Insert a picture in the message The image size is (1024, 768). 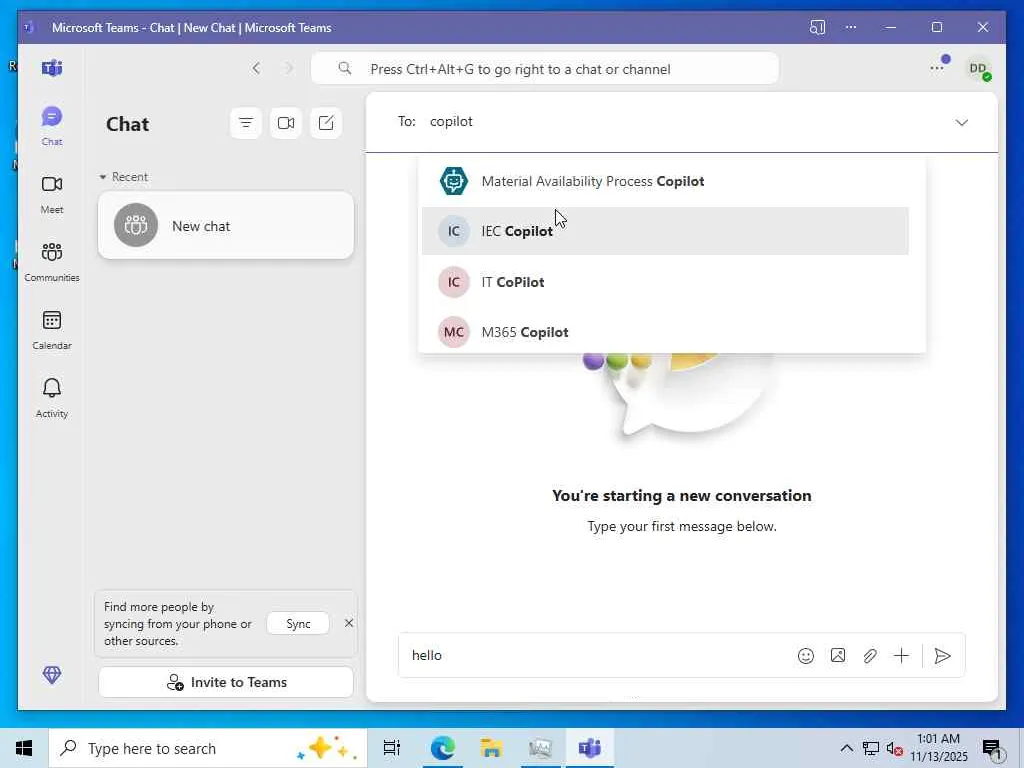(x=838, y=656)
